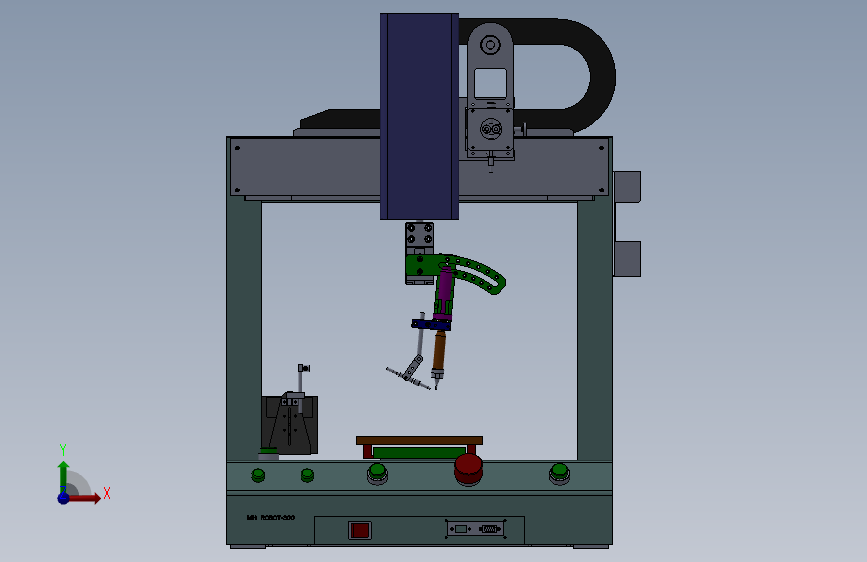Select the serial port connector plate
867x562 pixels.
click(476, 529)
